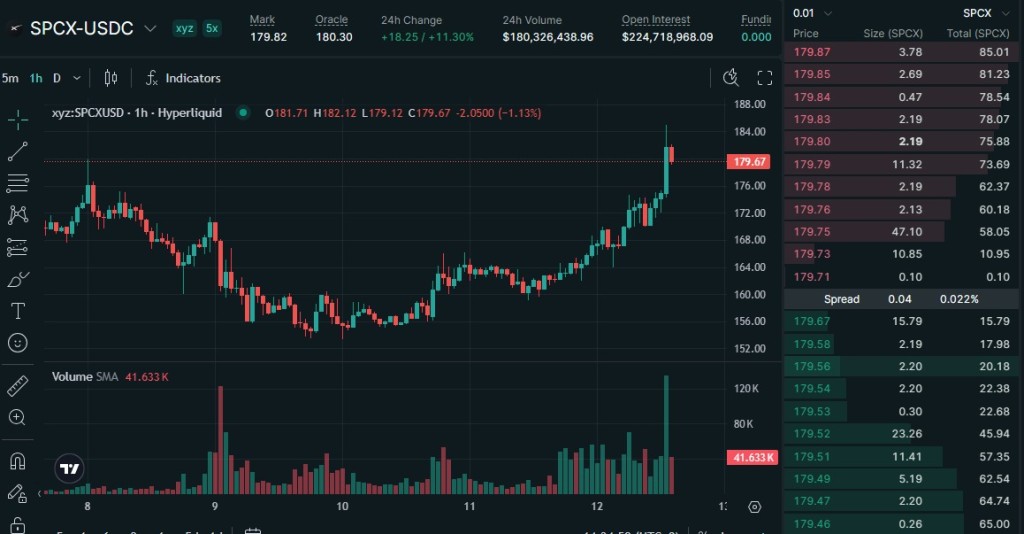
Task: Click bid price 179.51 in order book
Action: click(x=812, y=456)
